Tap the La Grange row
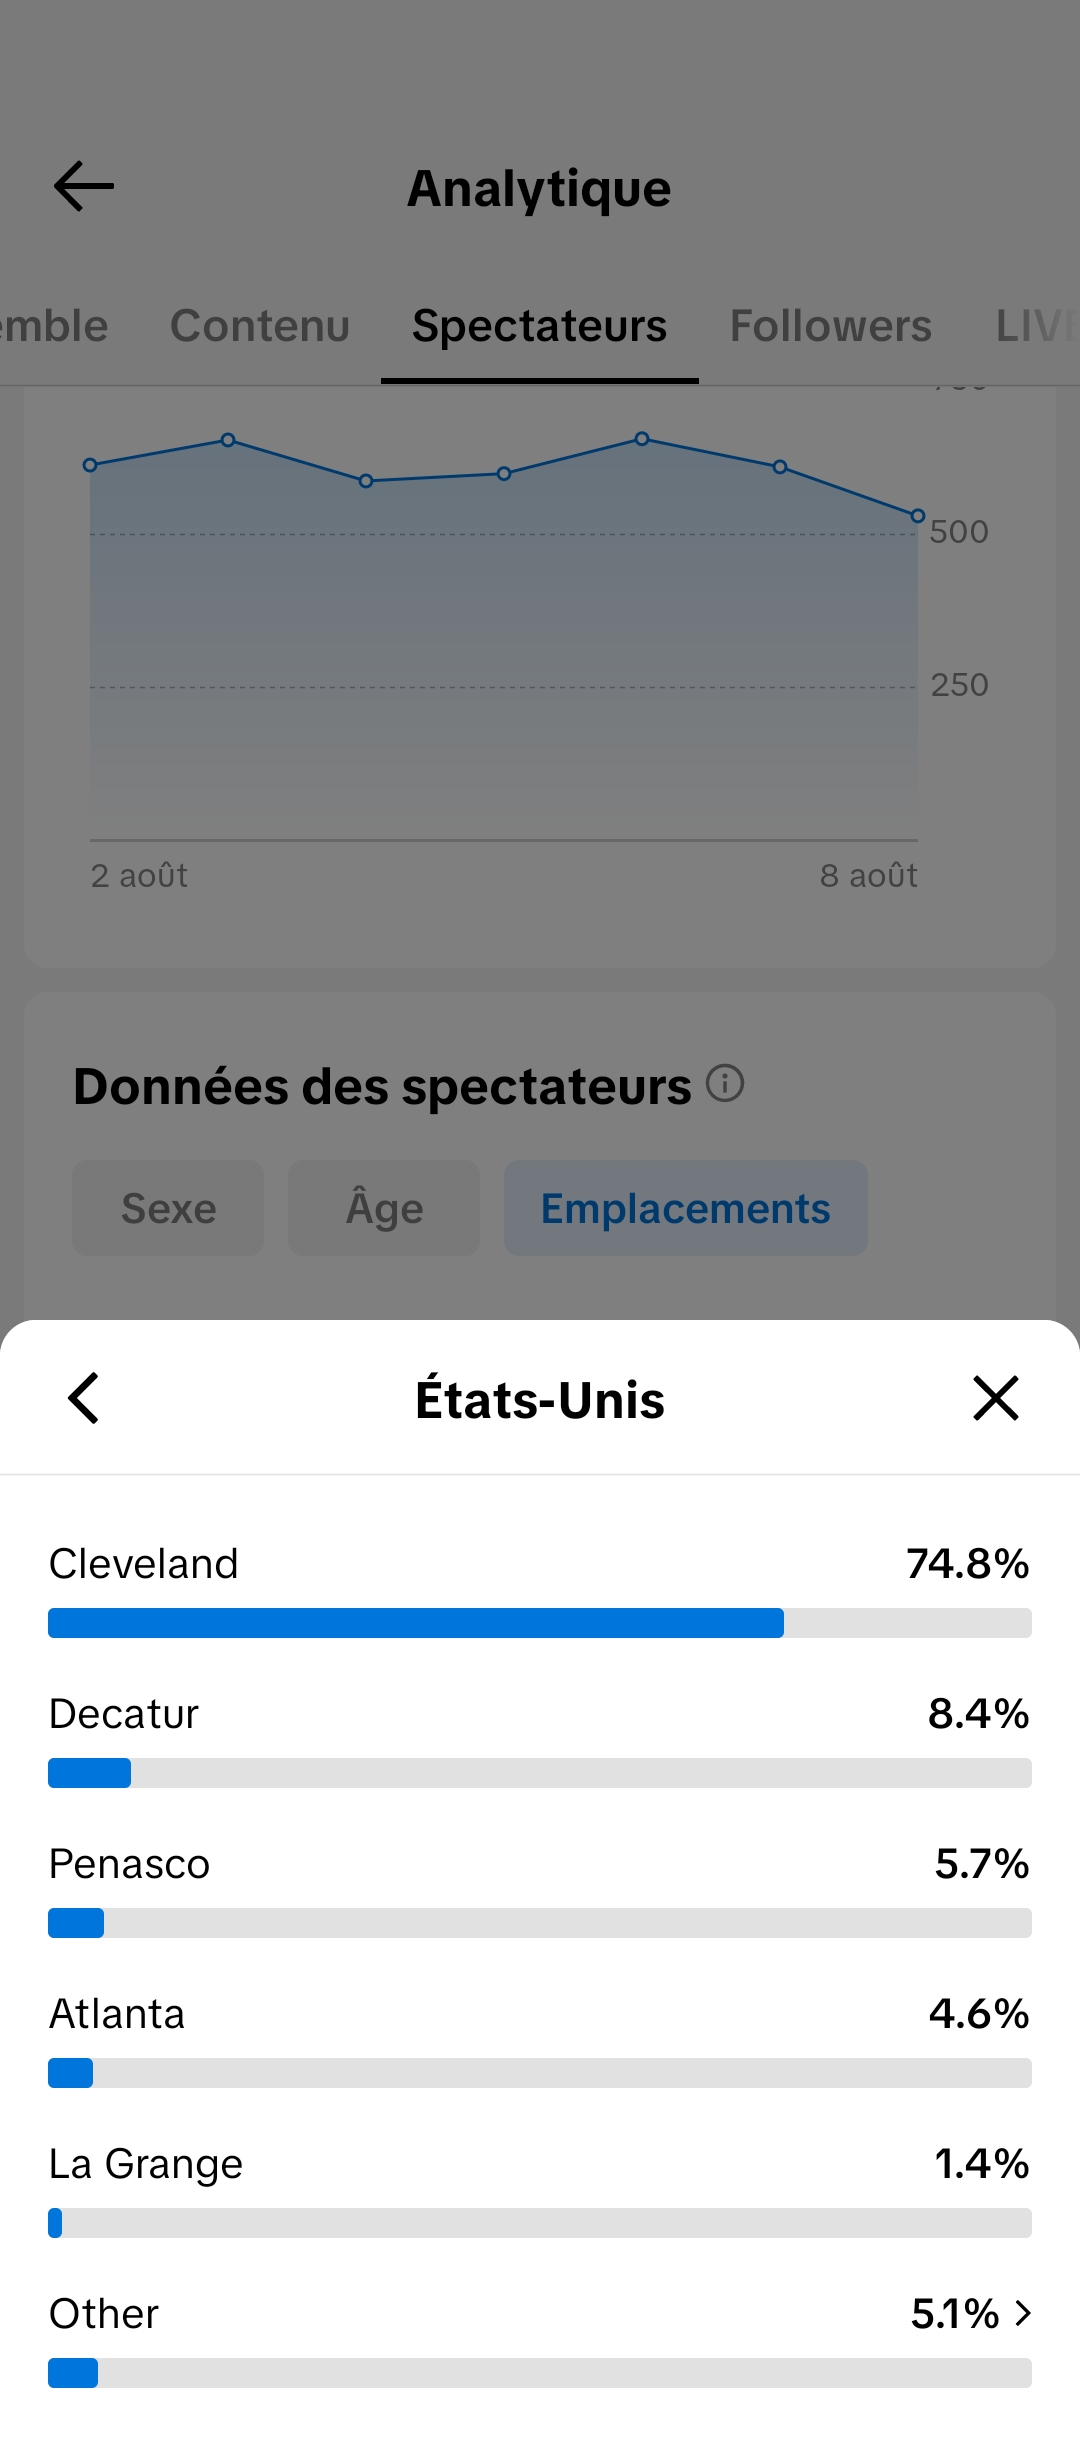 [540, 2189]
